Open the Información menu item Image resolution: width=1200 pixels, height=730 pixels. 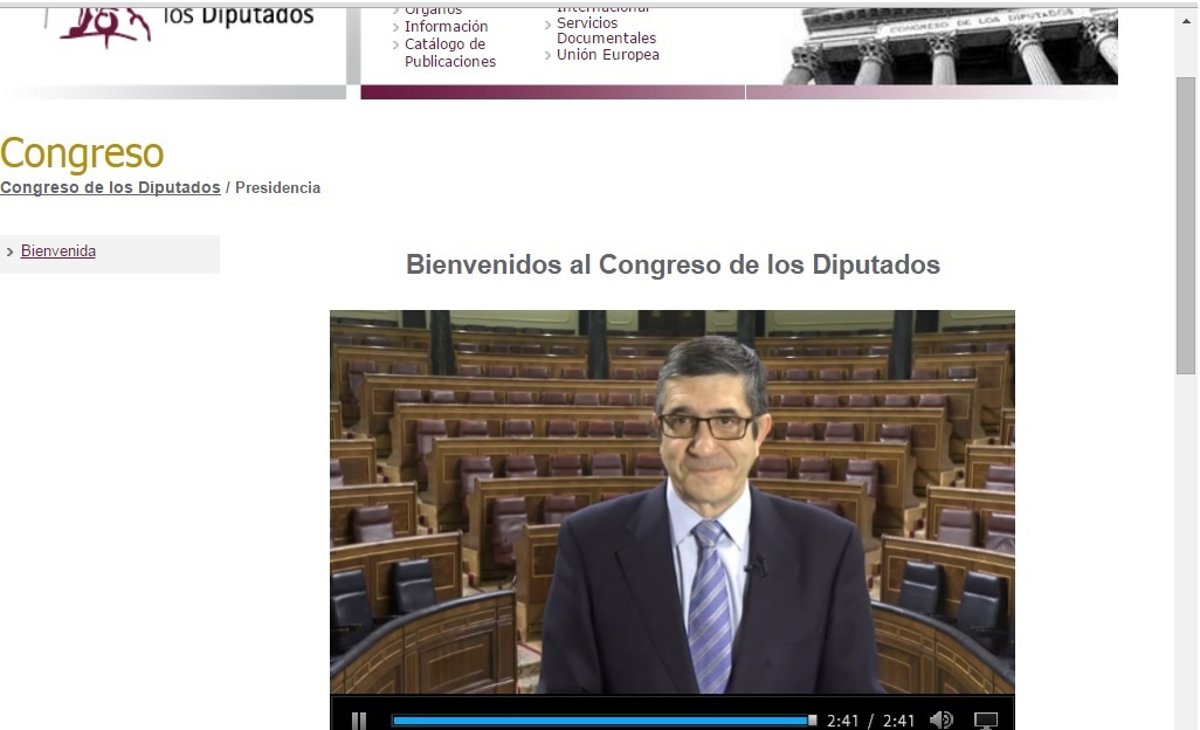pos(446,26)
